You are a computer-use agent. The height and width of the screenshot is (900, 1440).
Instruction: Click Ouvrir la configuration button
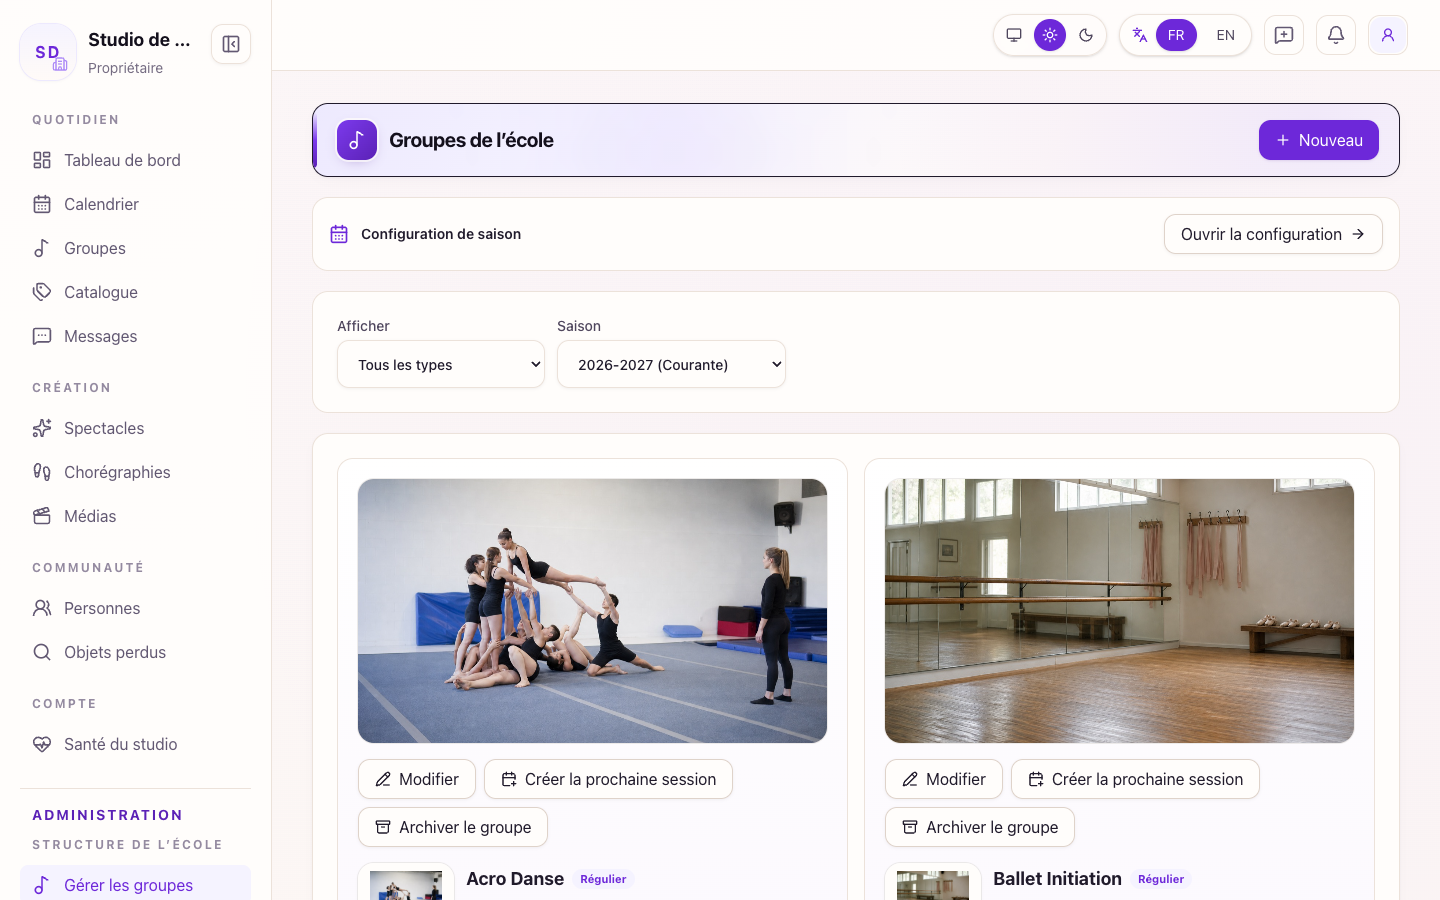coord(1273,234)
